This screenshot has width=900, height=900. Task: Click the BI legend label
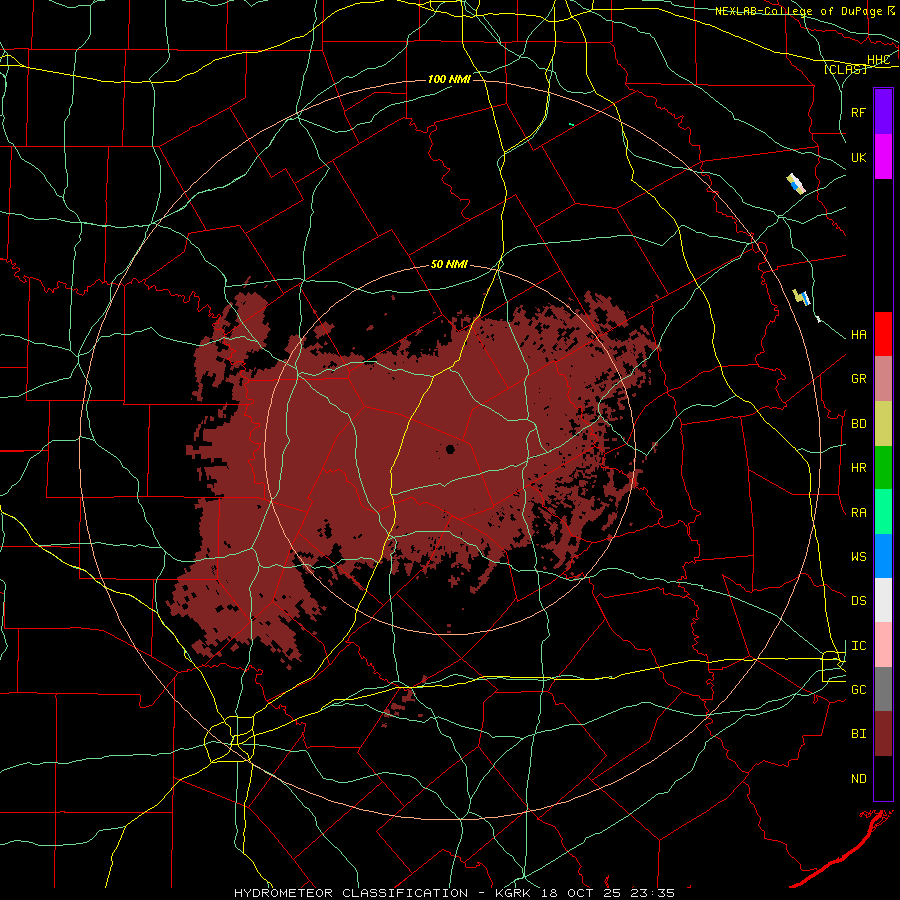858,734
